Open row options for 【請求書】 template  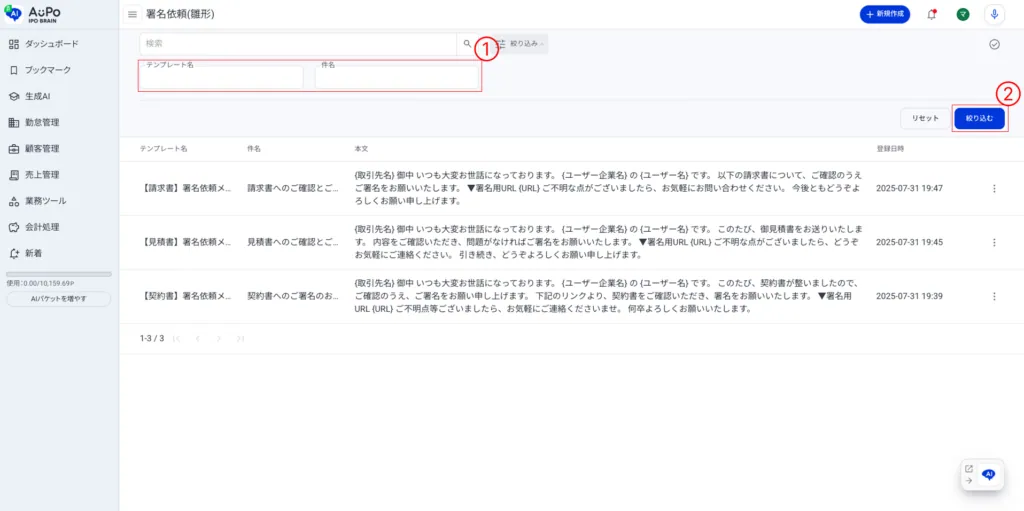994,188
